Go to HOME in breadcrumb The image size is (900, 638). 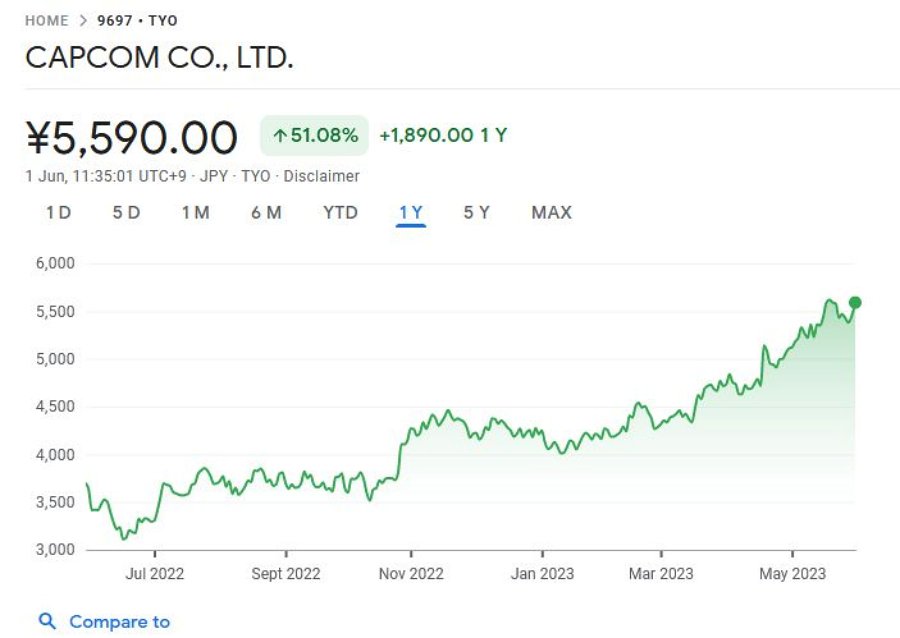46,21
